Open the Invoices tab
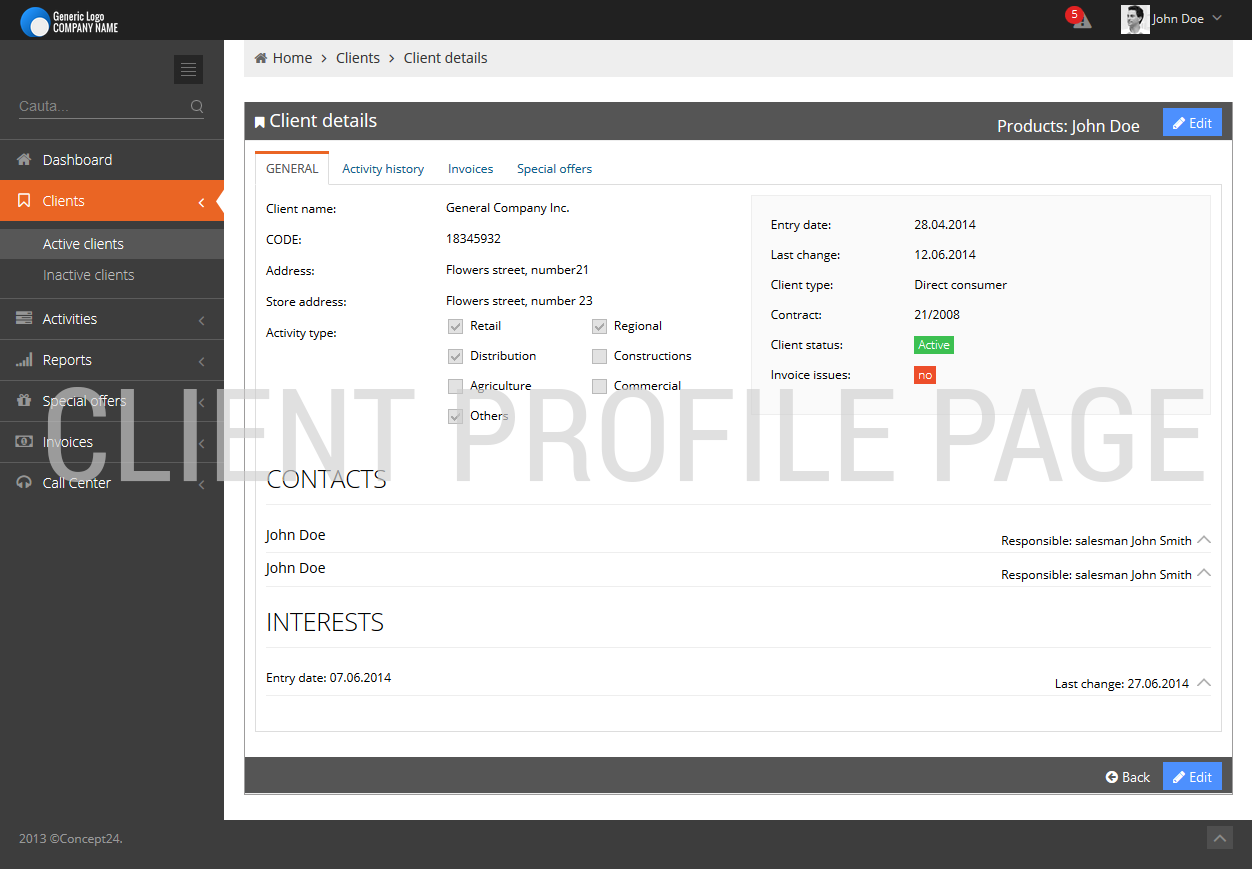 click(470, 169)
